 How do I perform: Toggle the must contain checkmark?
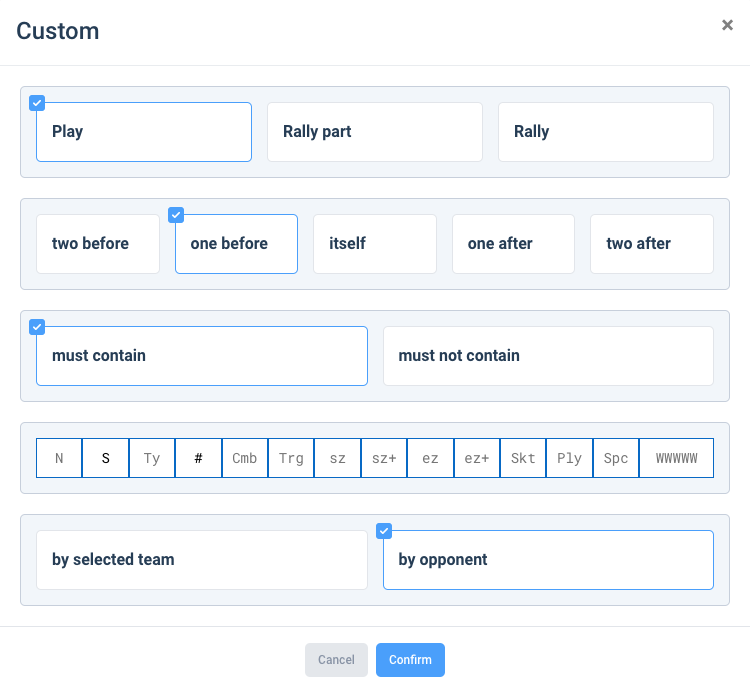coord(37,327)
